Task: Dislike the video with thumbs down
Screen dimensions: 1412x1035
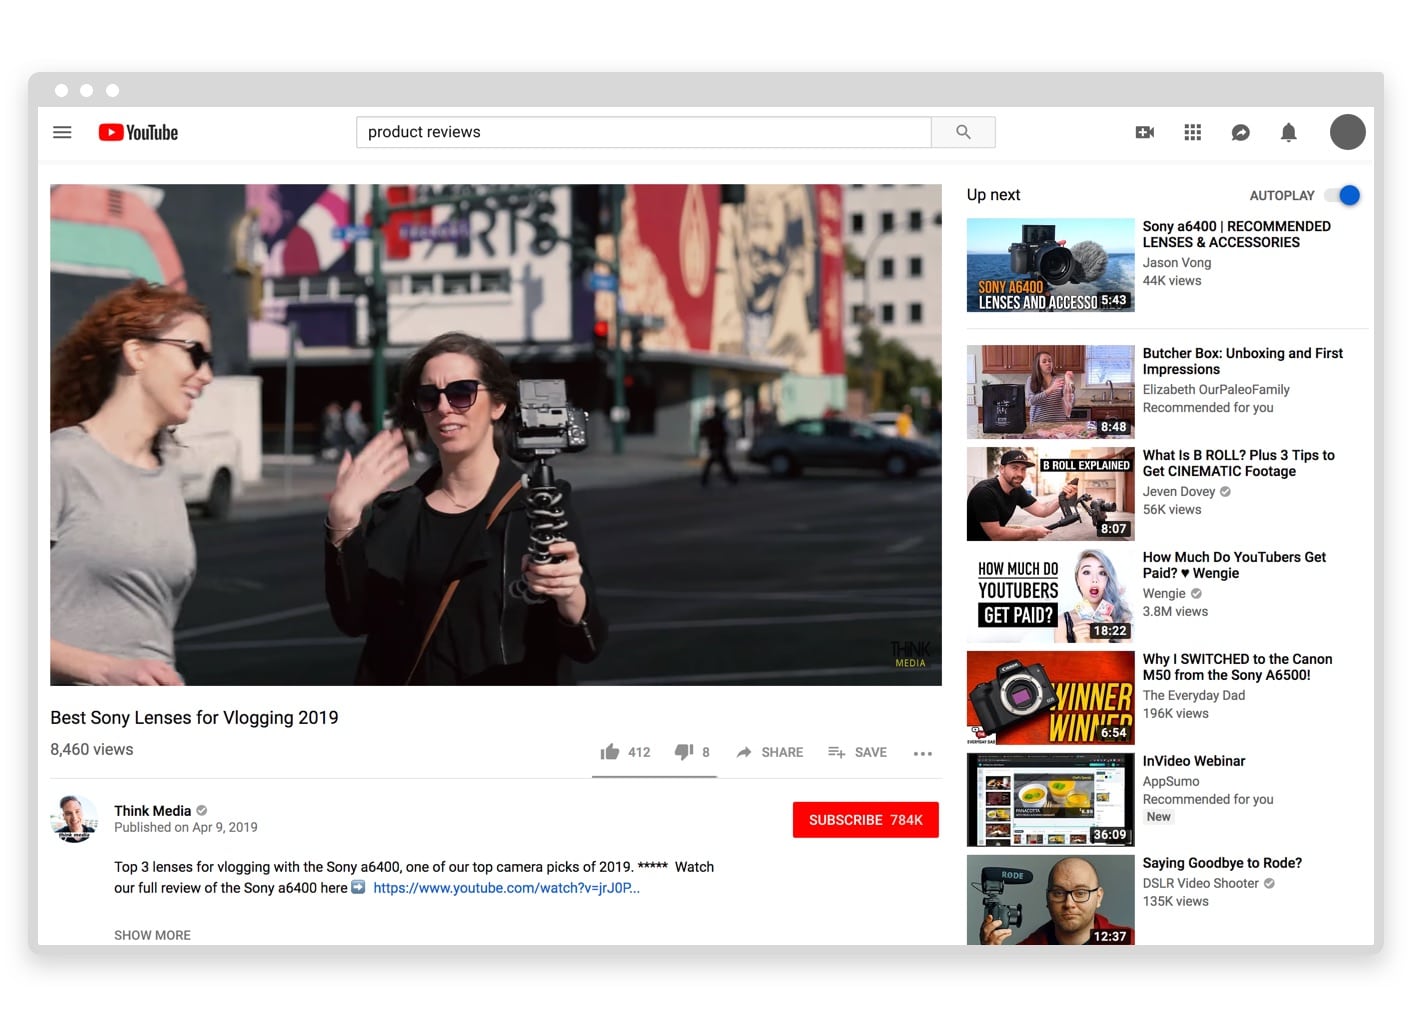Action: 684,752
